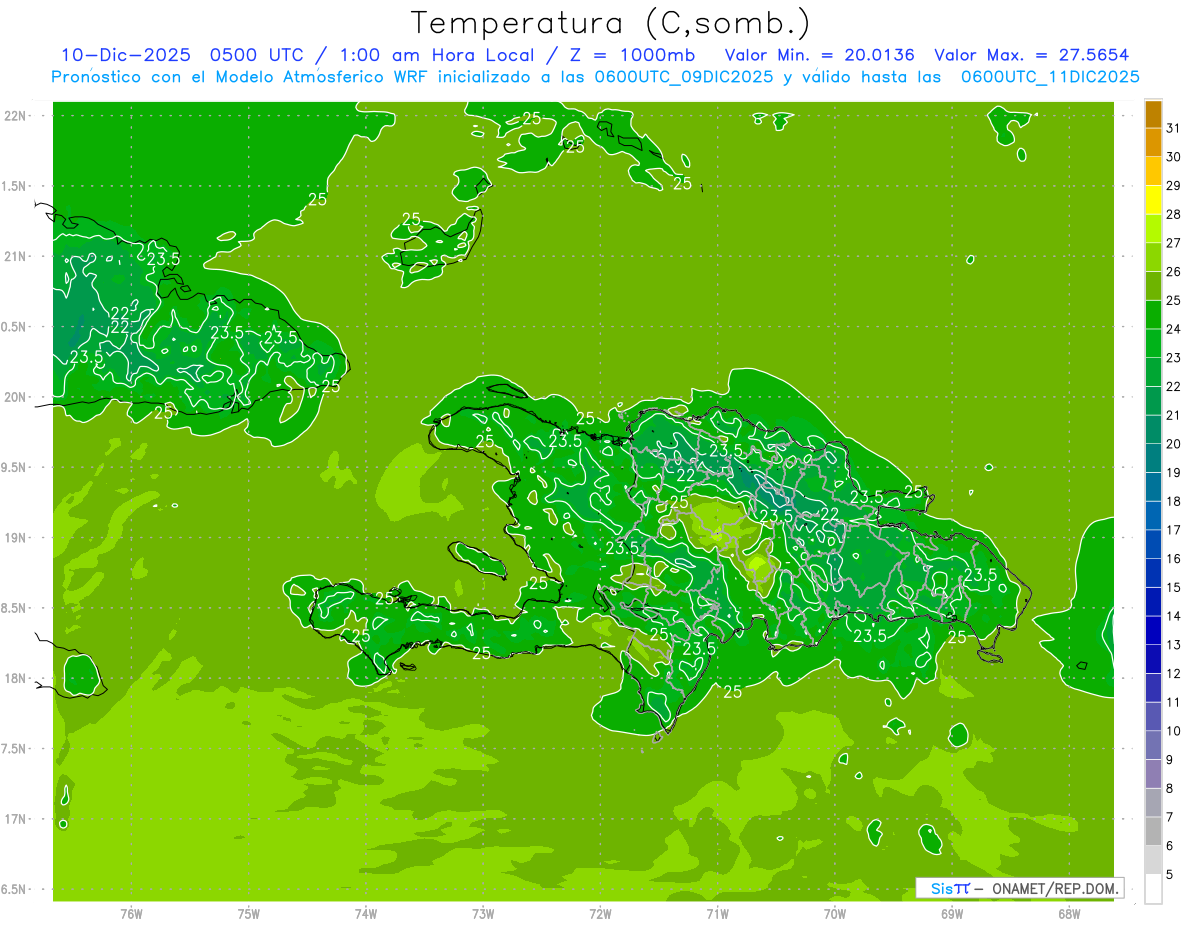Click the "22N" latitude axis label
The width and height of the screenshot is (1200, 927).
click(16, 116)
